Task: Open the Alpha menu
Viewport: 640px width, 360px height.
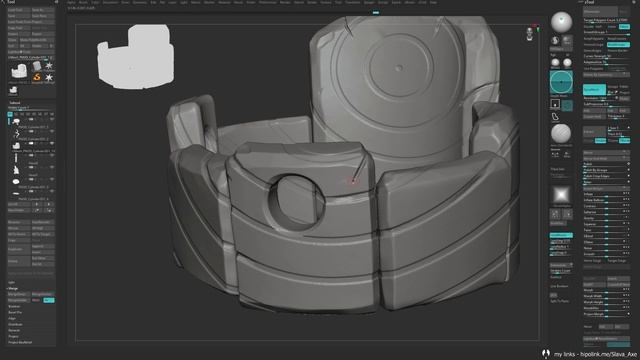Action: 71,2
